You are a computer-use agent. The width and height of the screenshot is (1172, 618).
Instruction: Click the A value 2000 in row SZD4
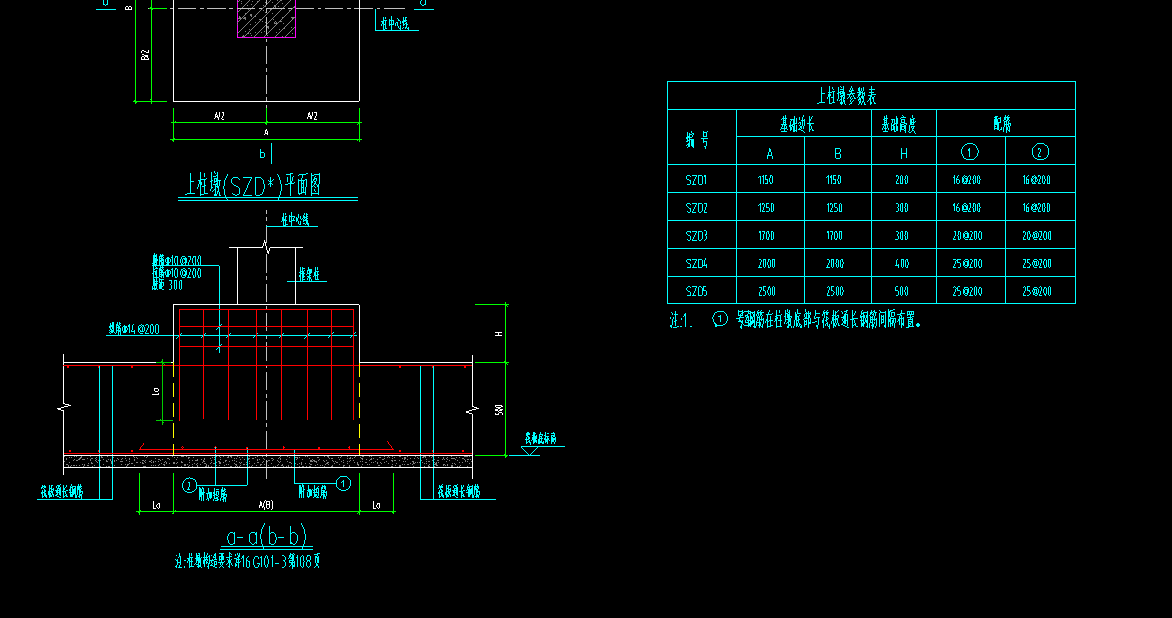766,264
